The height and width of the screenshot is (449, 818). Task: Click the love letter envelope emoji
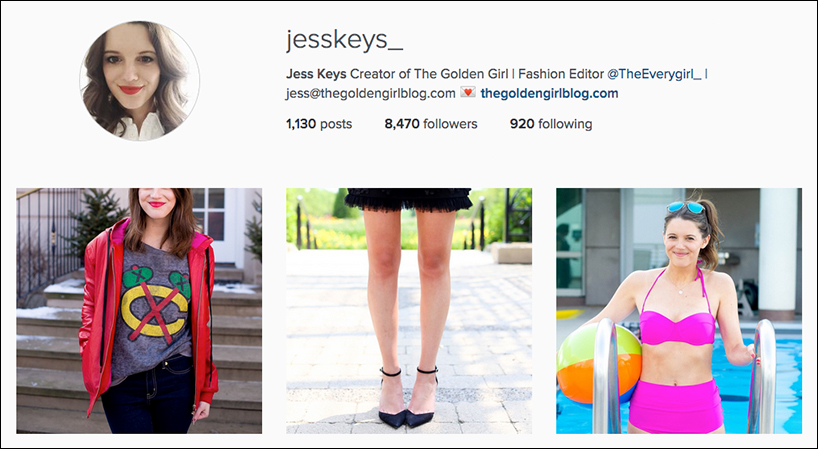(x=467, y=93)
